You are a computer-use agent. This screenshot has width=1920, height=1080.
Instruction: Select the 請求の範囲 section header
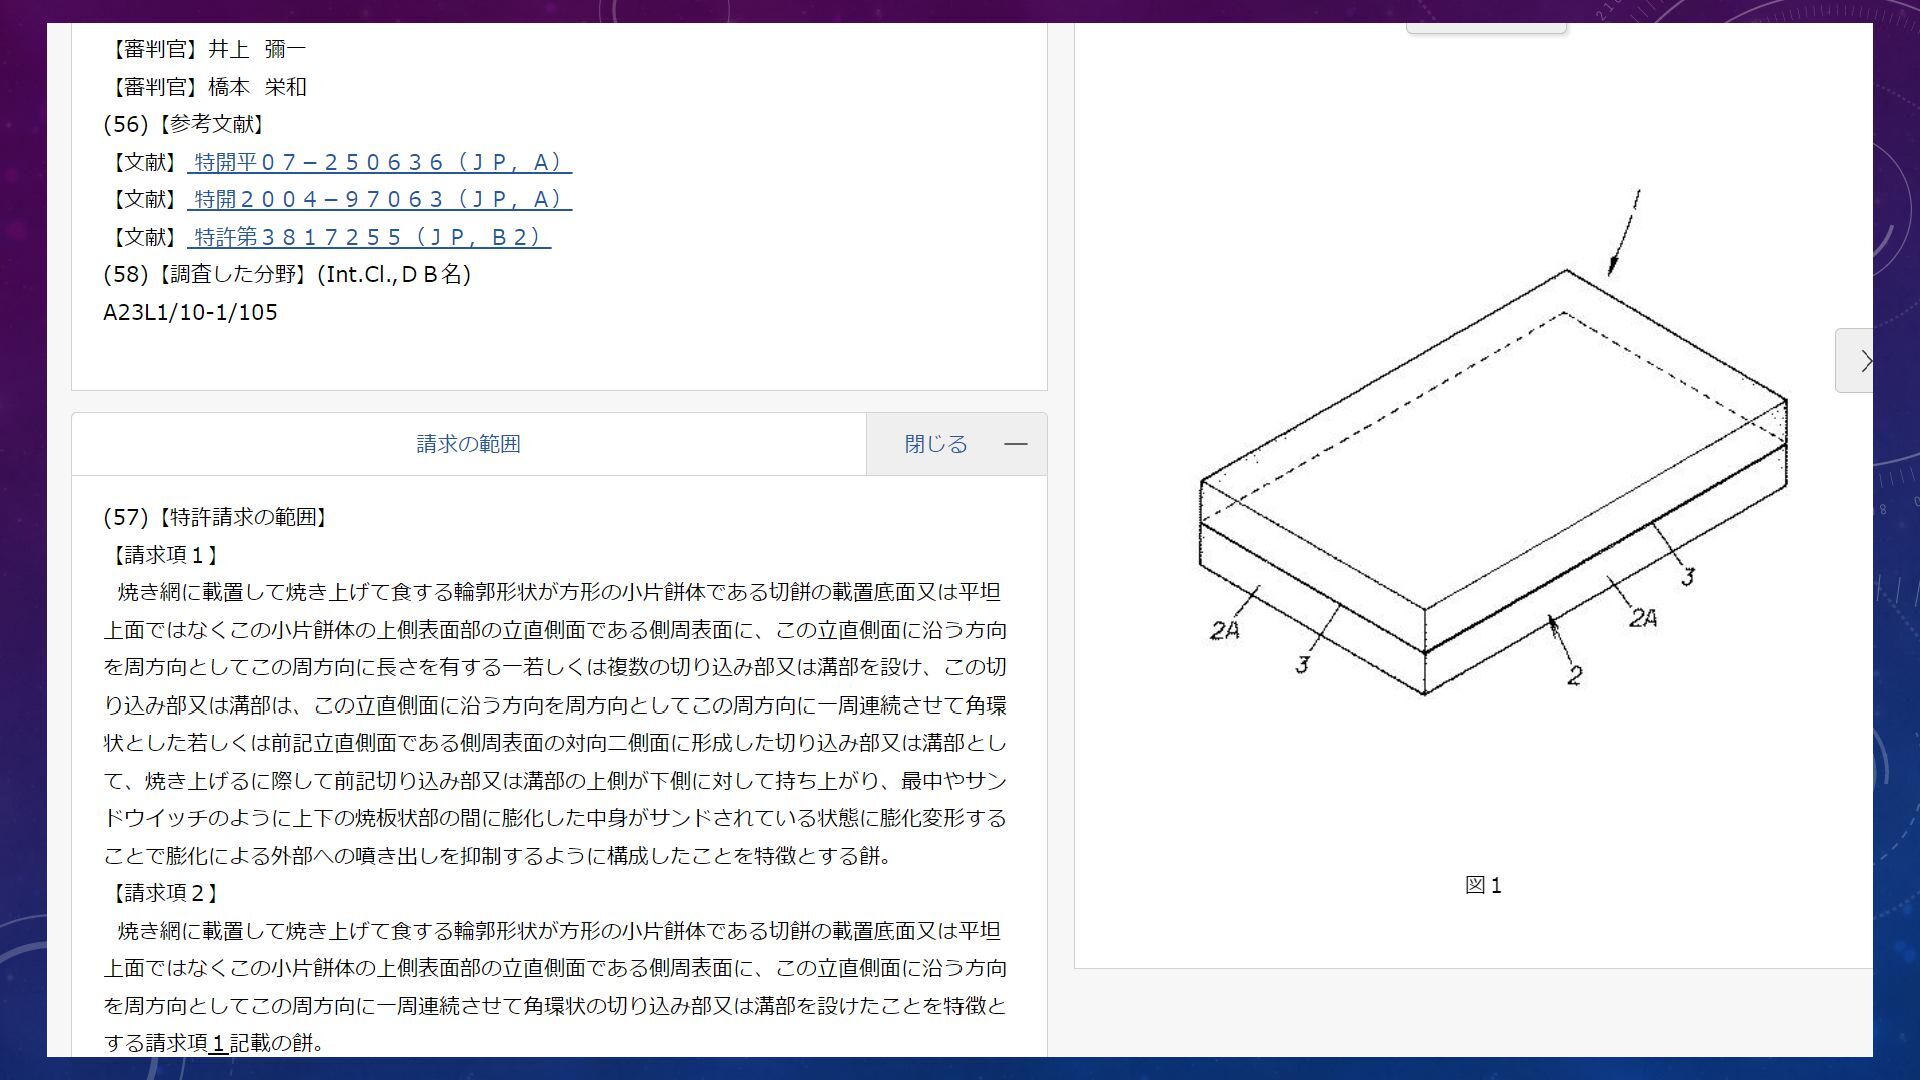click(468, 444)
